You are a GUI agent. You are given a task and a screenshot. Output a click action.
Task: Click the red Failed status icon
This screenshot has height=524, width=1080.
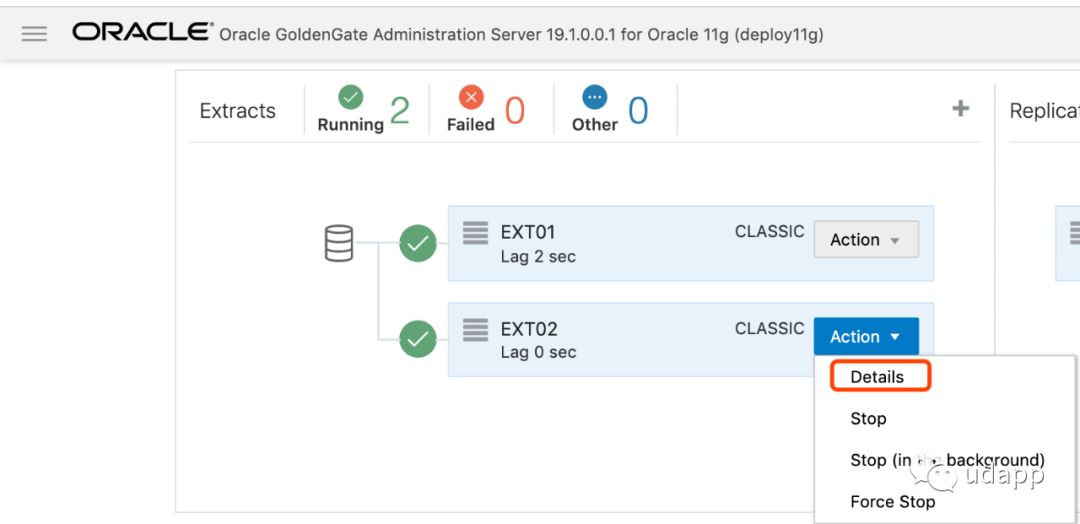coord(470,97)
